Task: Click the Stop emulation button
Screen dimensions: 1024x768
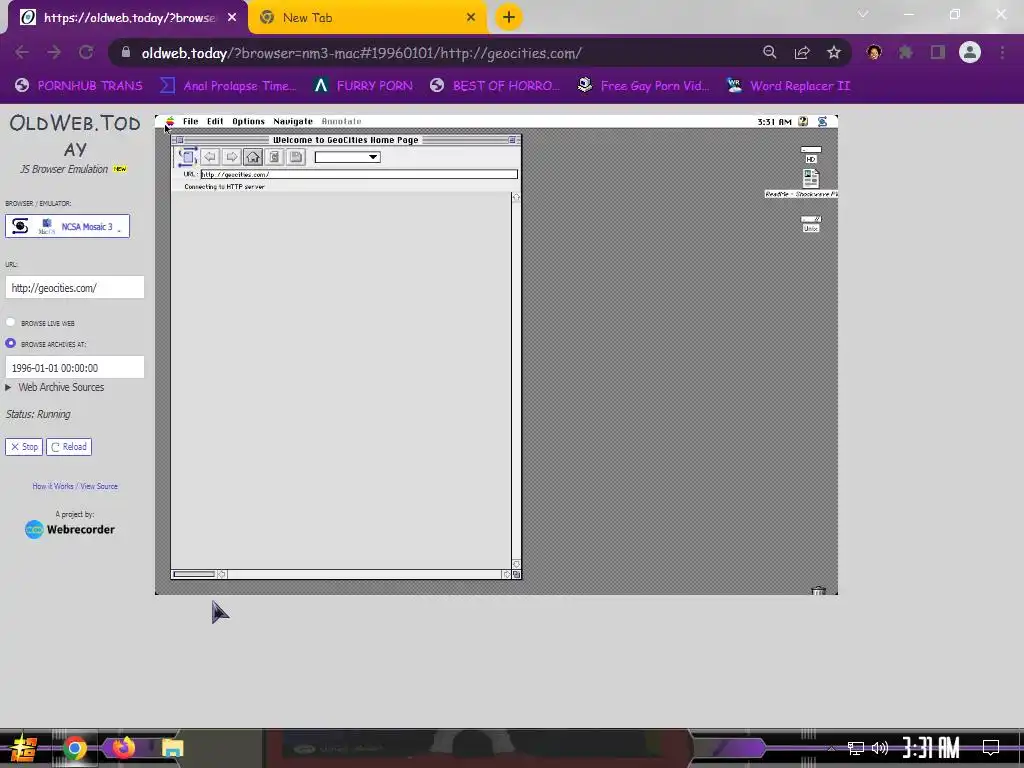Action: point(24,447)
